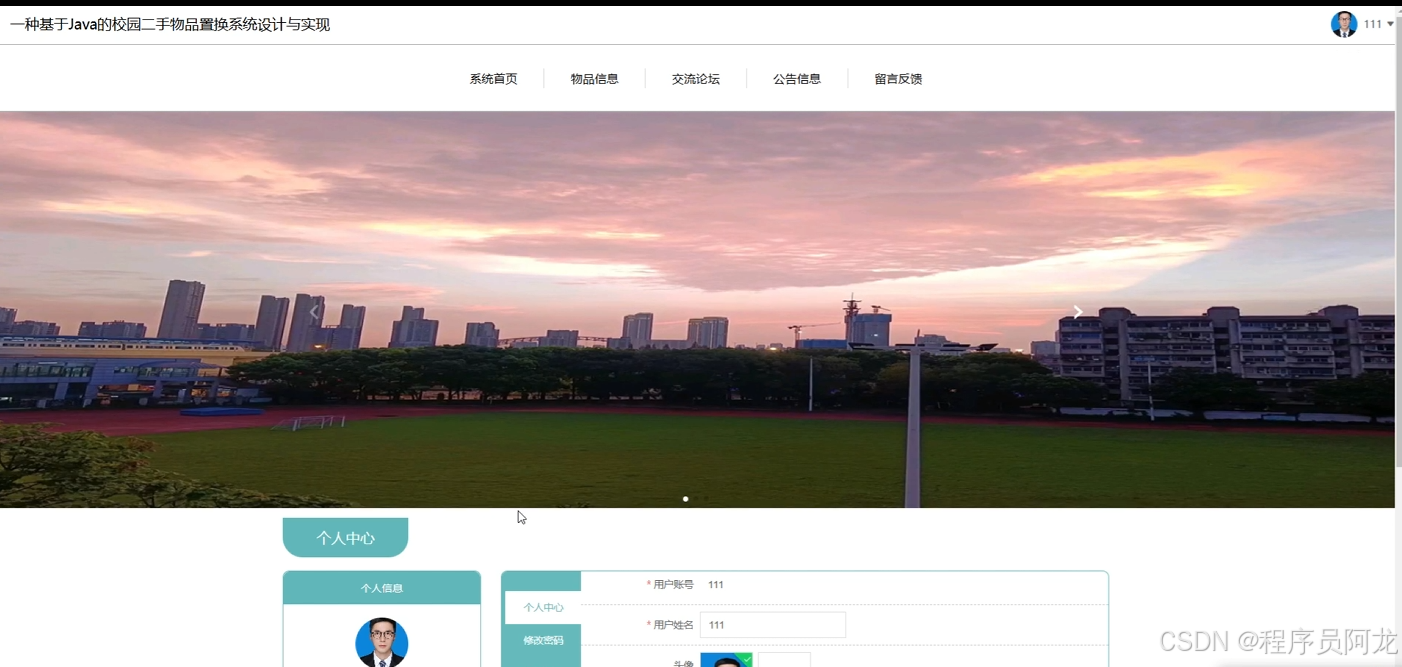Click the campus sunset banner image
This screenshot has height=667, width=1402.
(697, 309)
